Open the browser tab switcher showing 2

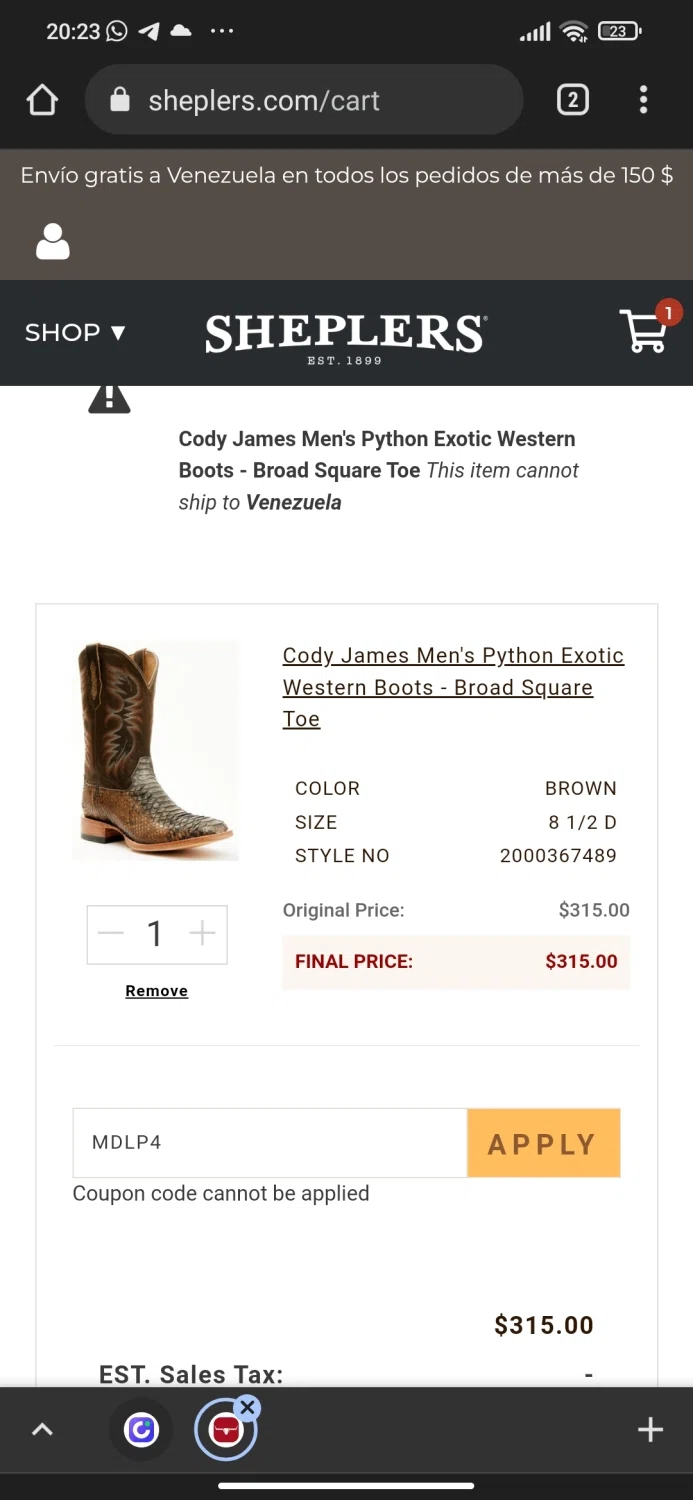572,100
